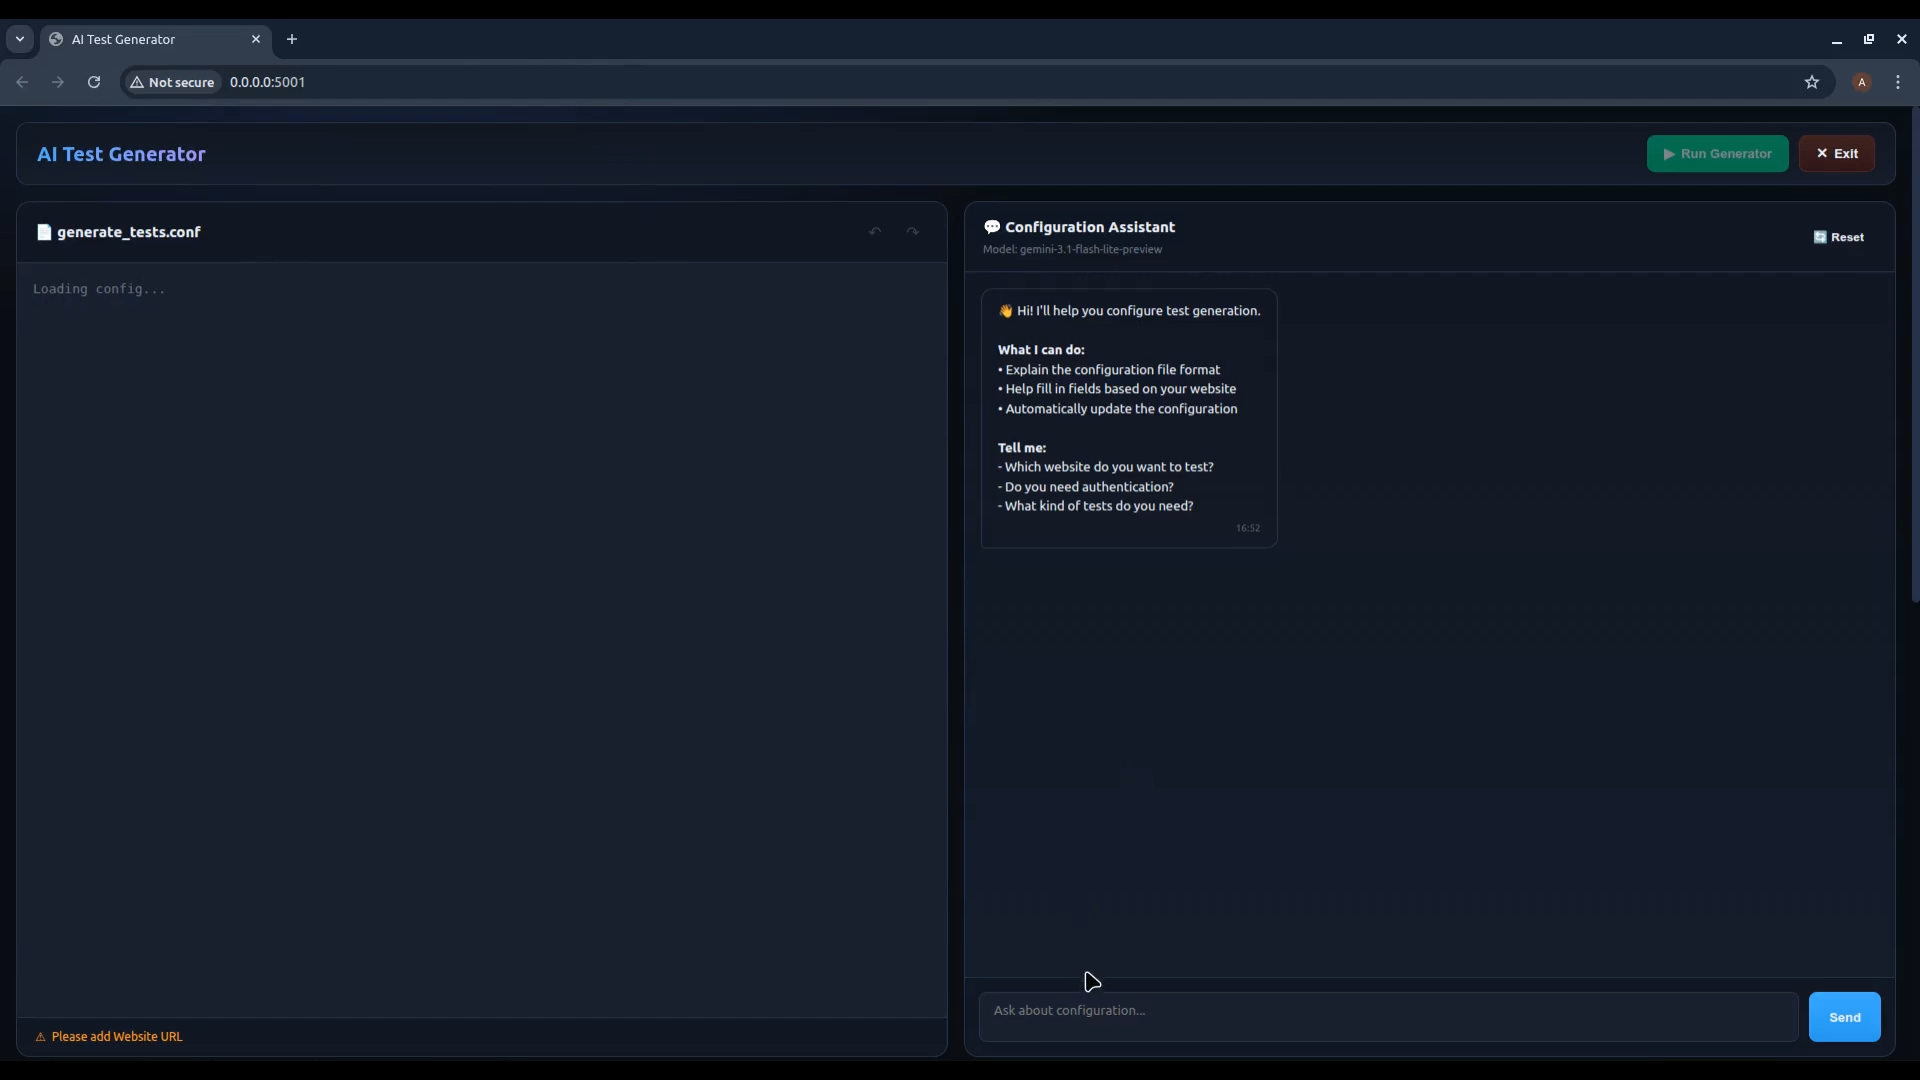Click the Send button

(x=1844, y=1016)
